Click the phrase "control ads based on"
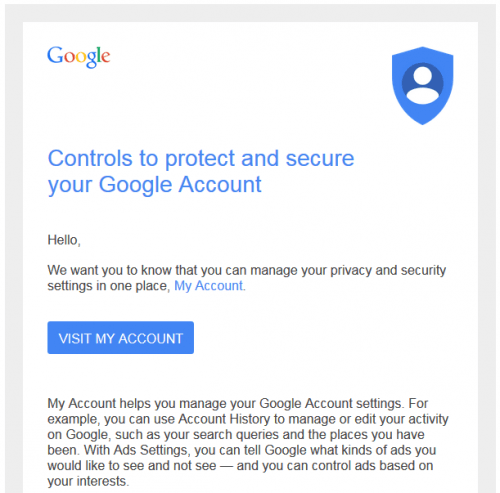 click(x=372, y=466)
